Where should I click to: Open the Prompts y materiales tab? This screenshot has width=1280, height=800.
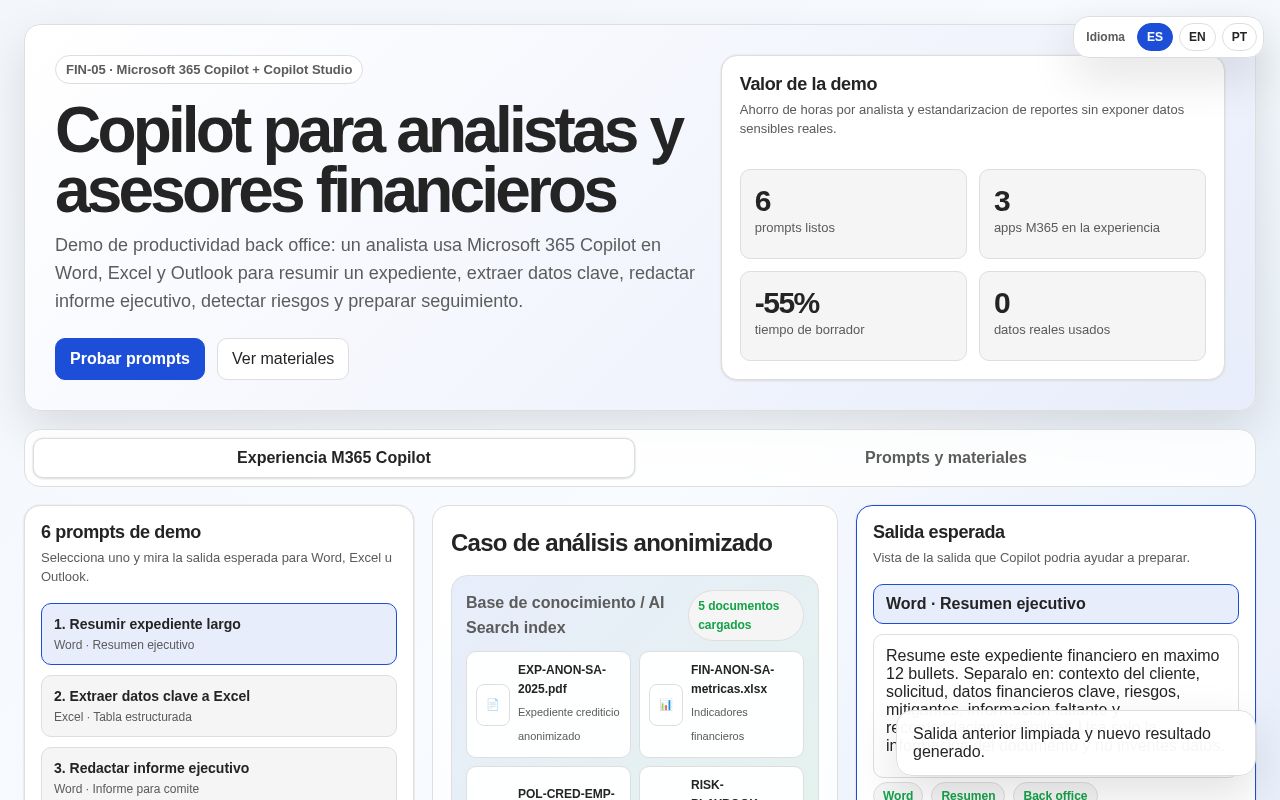click(x=945, y=458)
